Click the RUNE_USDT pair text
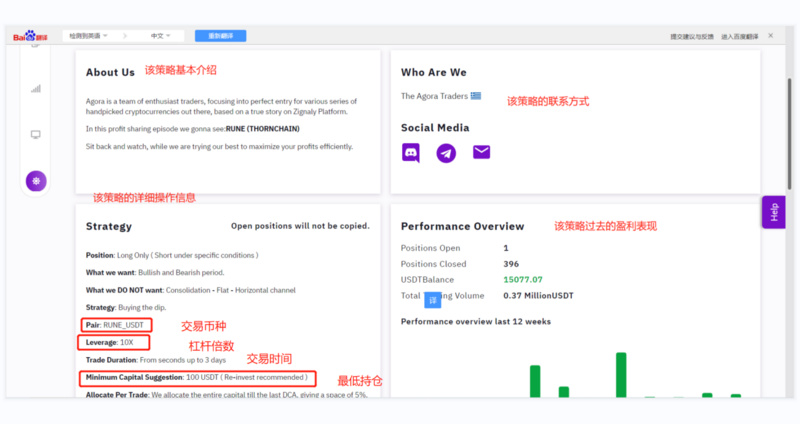 (124, 325)
